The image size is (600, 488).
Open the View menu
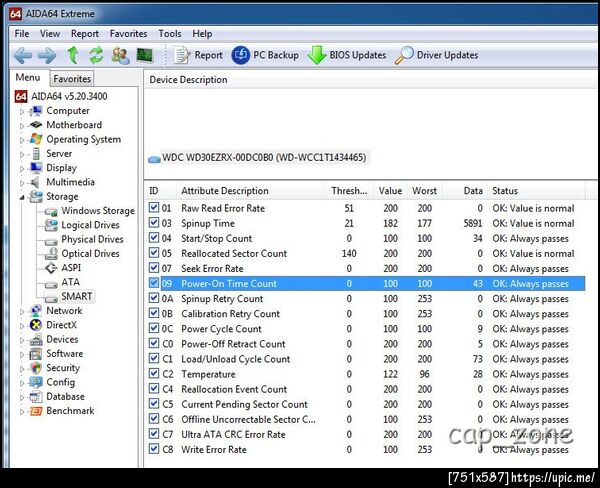pos(50,34)
